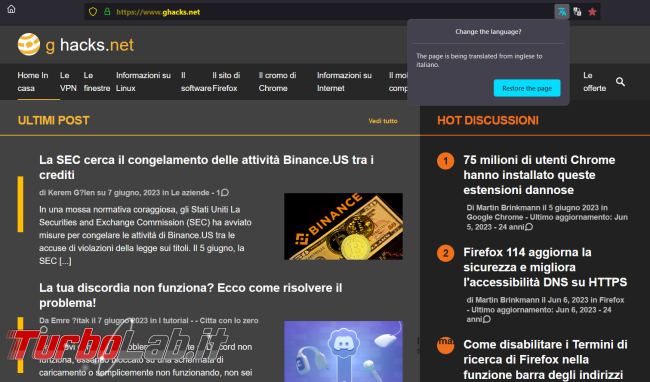Image resolution: width=650 pixels, height=382 pixels.
Task: Open the Le offerte menu item
Action: click(594, 82)
